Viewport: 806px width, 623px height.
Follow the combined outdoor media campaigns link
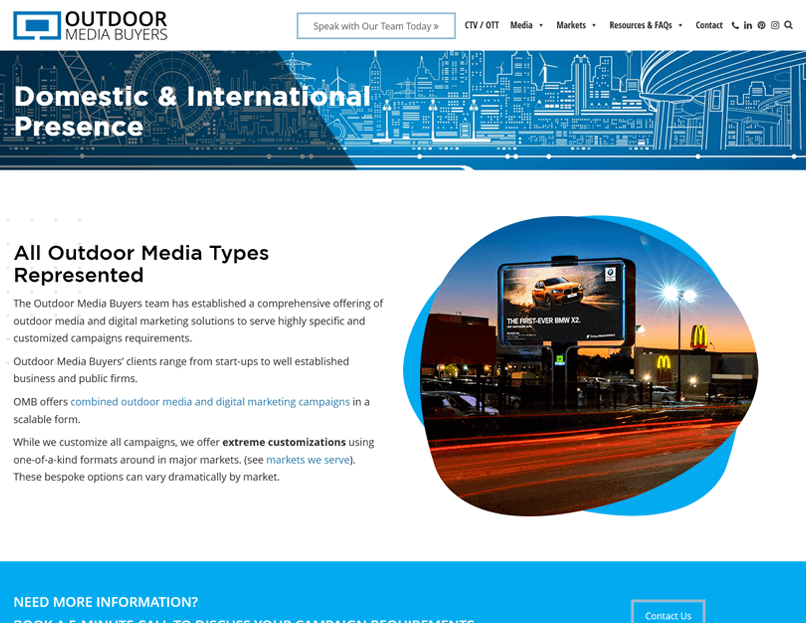[210, 402]
